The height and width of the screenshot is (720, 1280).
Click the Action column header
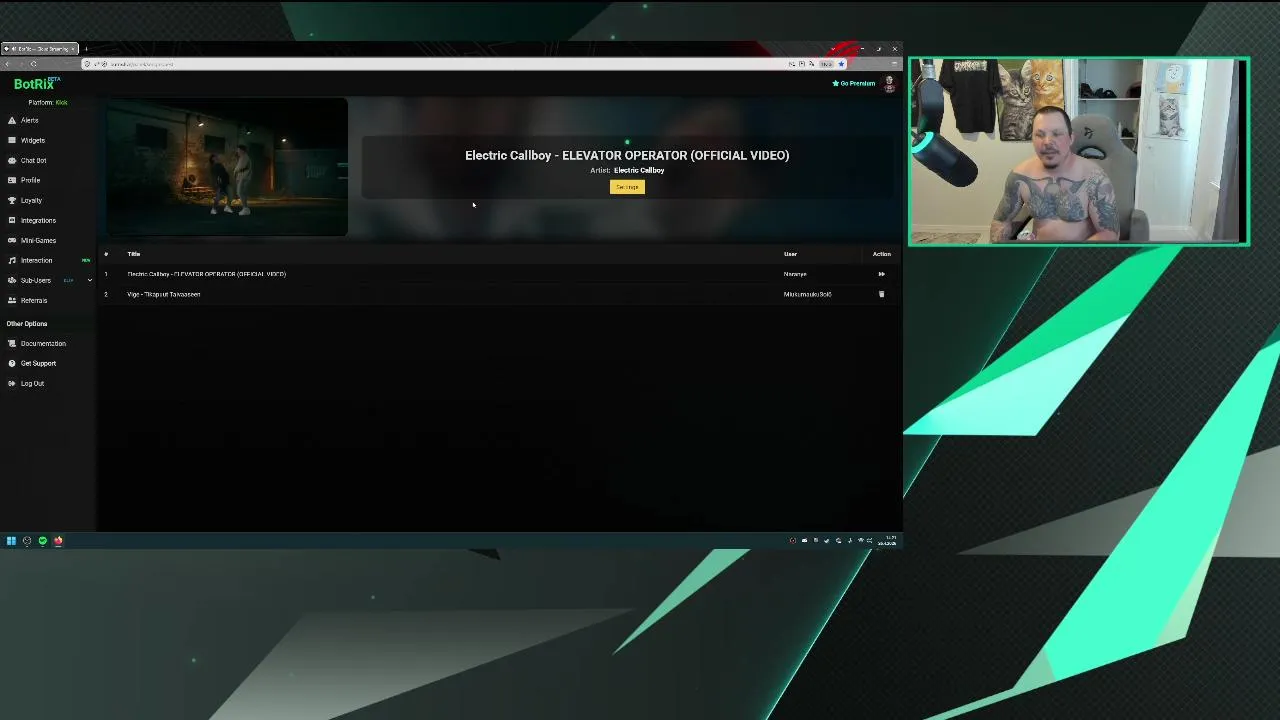[x=881, y=254]
